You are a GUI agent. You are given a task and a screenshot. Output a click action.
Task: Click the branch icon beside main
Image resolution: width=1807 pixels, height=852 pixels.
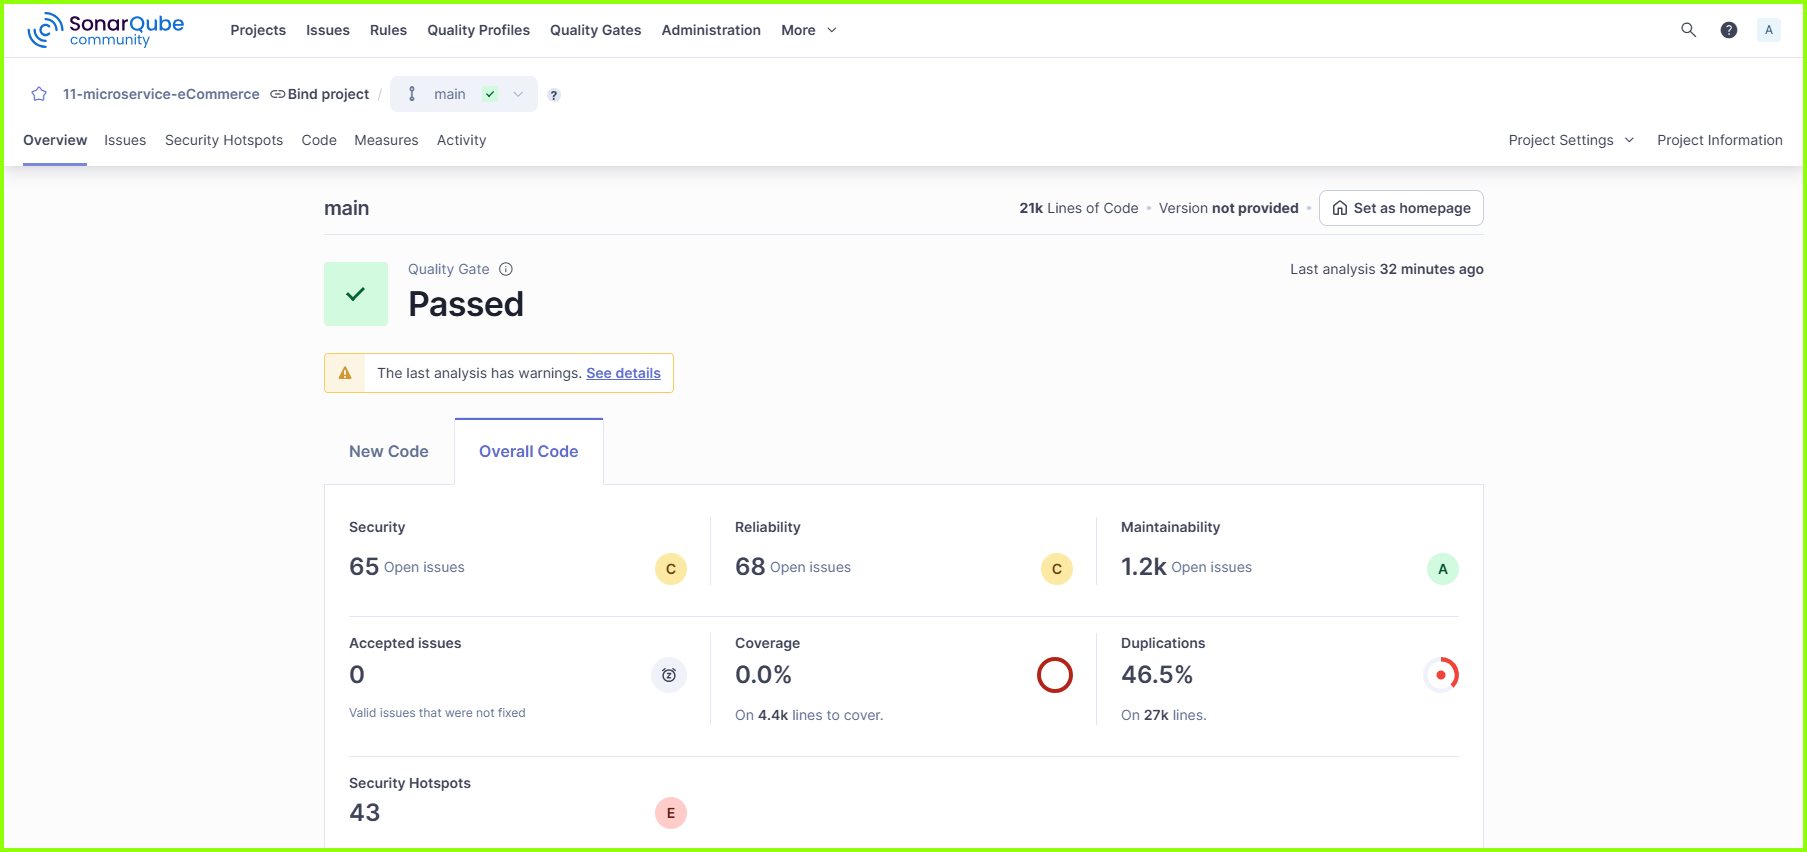pyautogui.click(x=412, y=94)
